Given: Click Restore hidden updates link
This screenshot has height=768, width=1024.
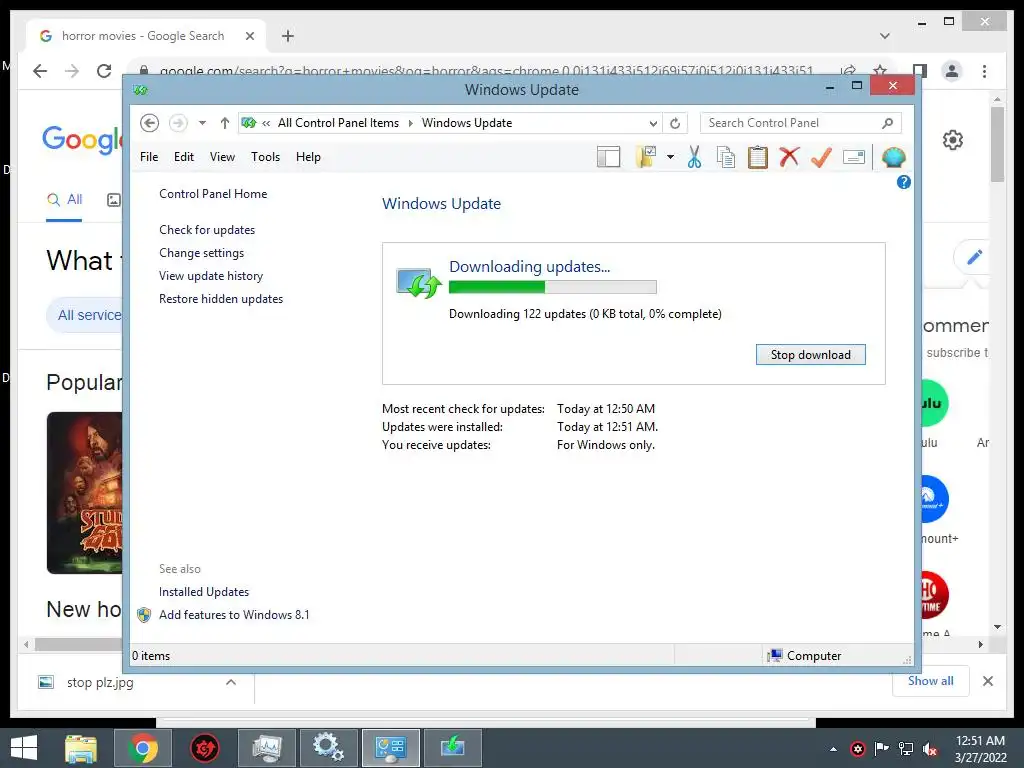Looking at the screenshot, I should click(221, 298).
